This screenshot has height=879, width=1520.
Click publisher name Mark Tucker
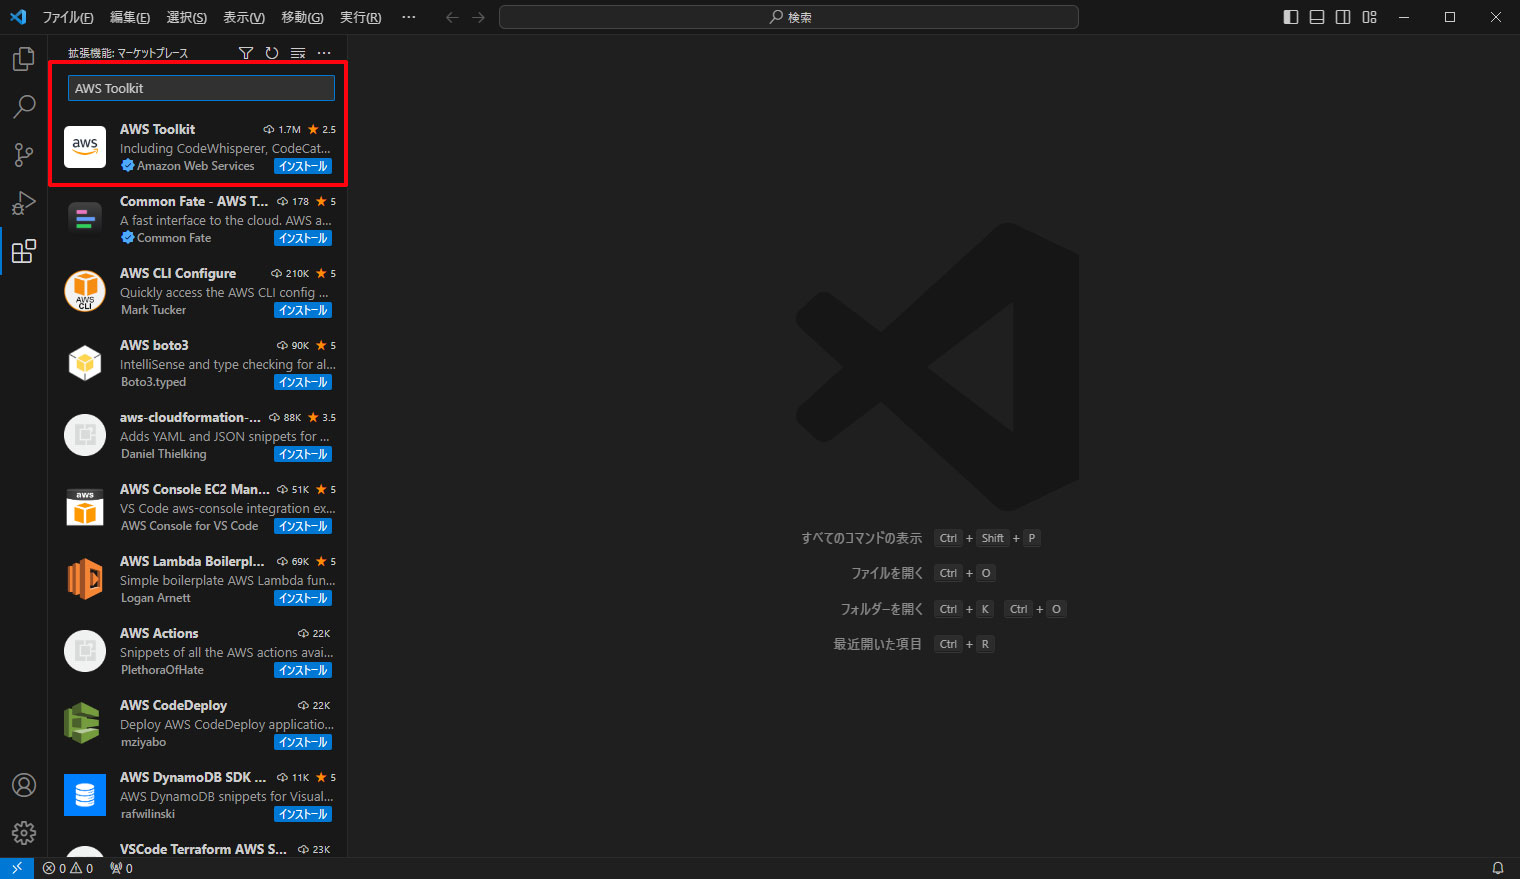click(153, 310)
